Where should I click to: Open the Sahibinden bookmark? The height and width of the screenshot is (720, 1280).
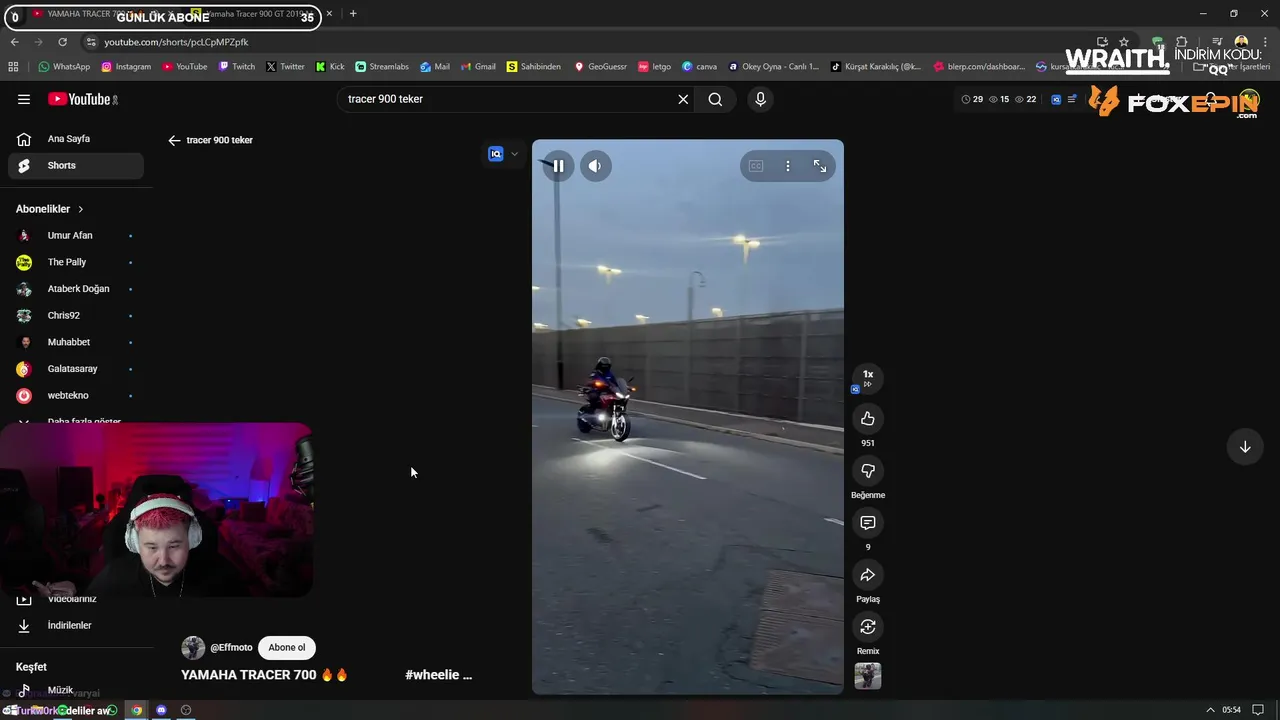pyautogui.click(x=533, y=67)
